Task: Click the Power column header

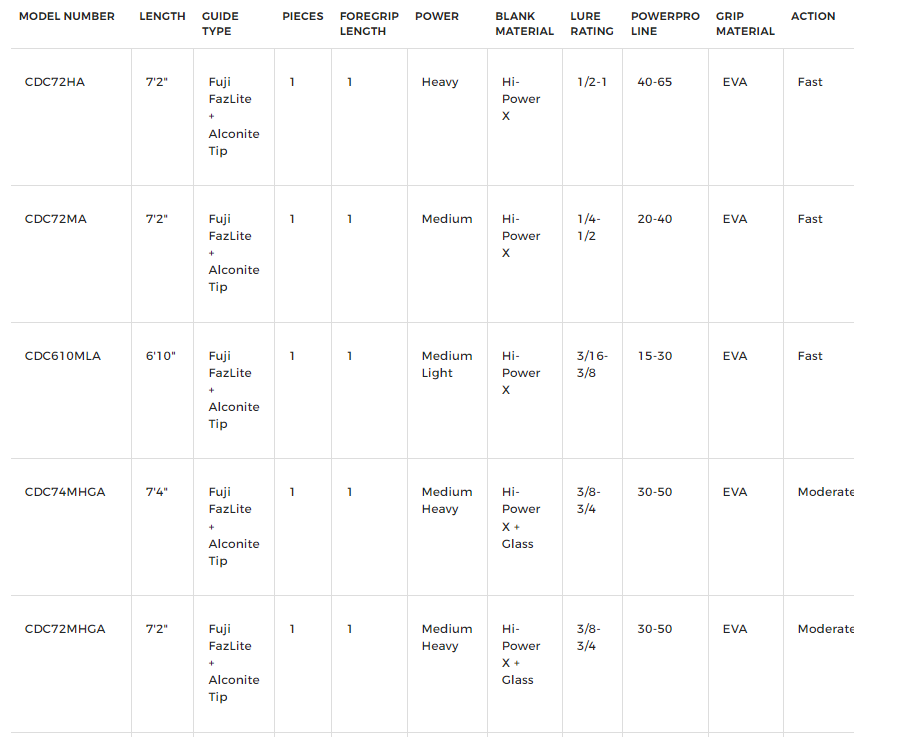Action: (437, 16)
